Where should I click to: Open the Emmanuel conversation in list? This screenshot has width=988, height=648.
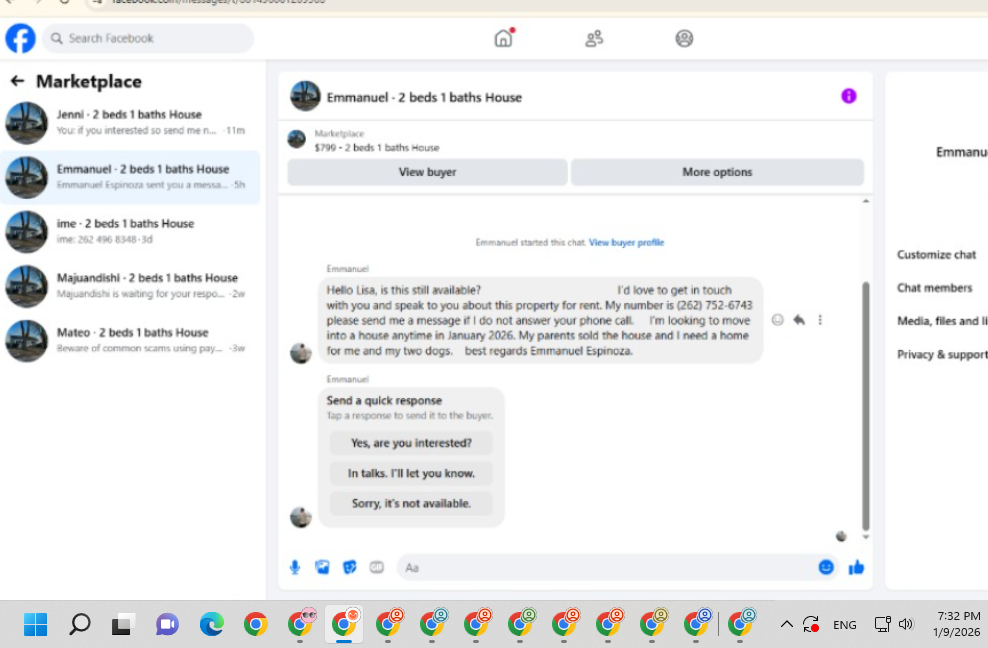130,177
